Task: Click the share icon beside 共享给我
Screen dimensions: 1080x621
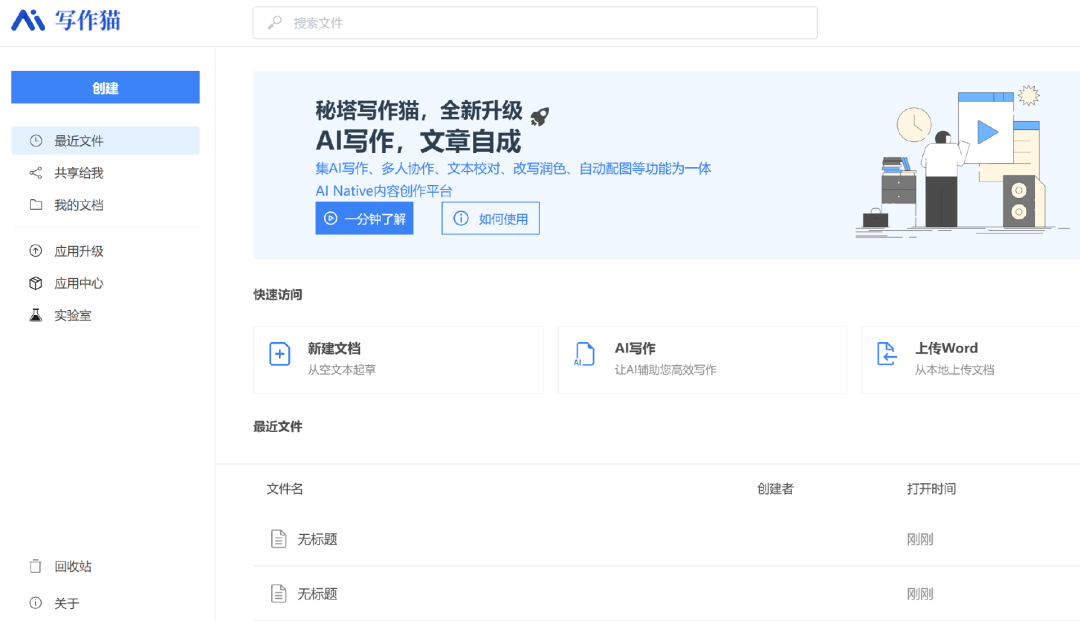Action: pyautogui.click(x=36, y=173)
